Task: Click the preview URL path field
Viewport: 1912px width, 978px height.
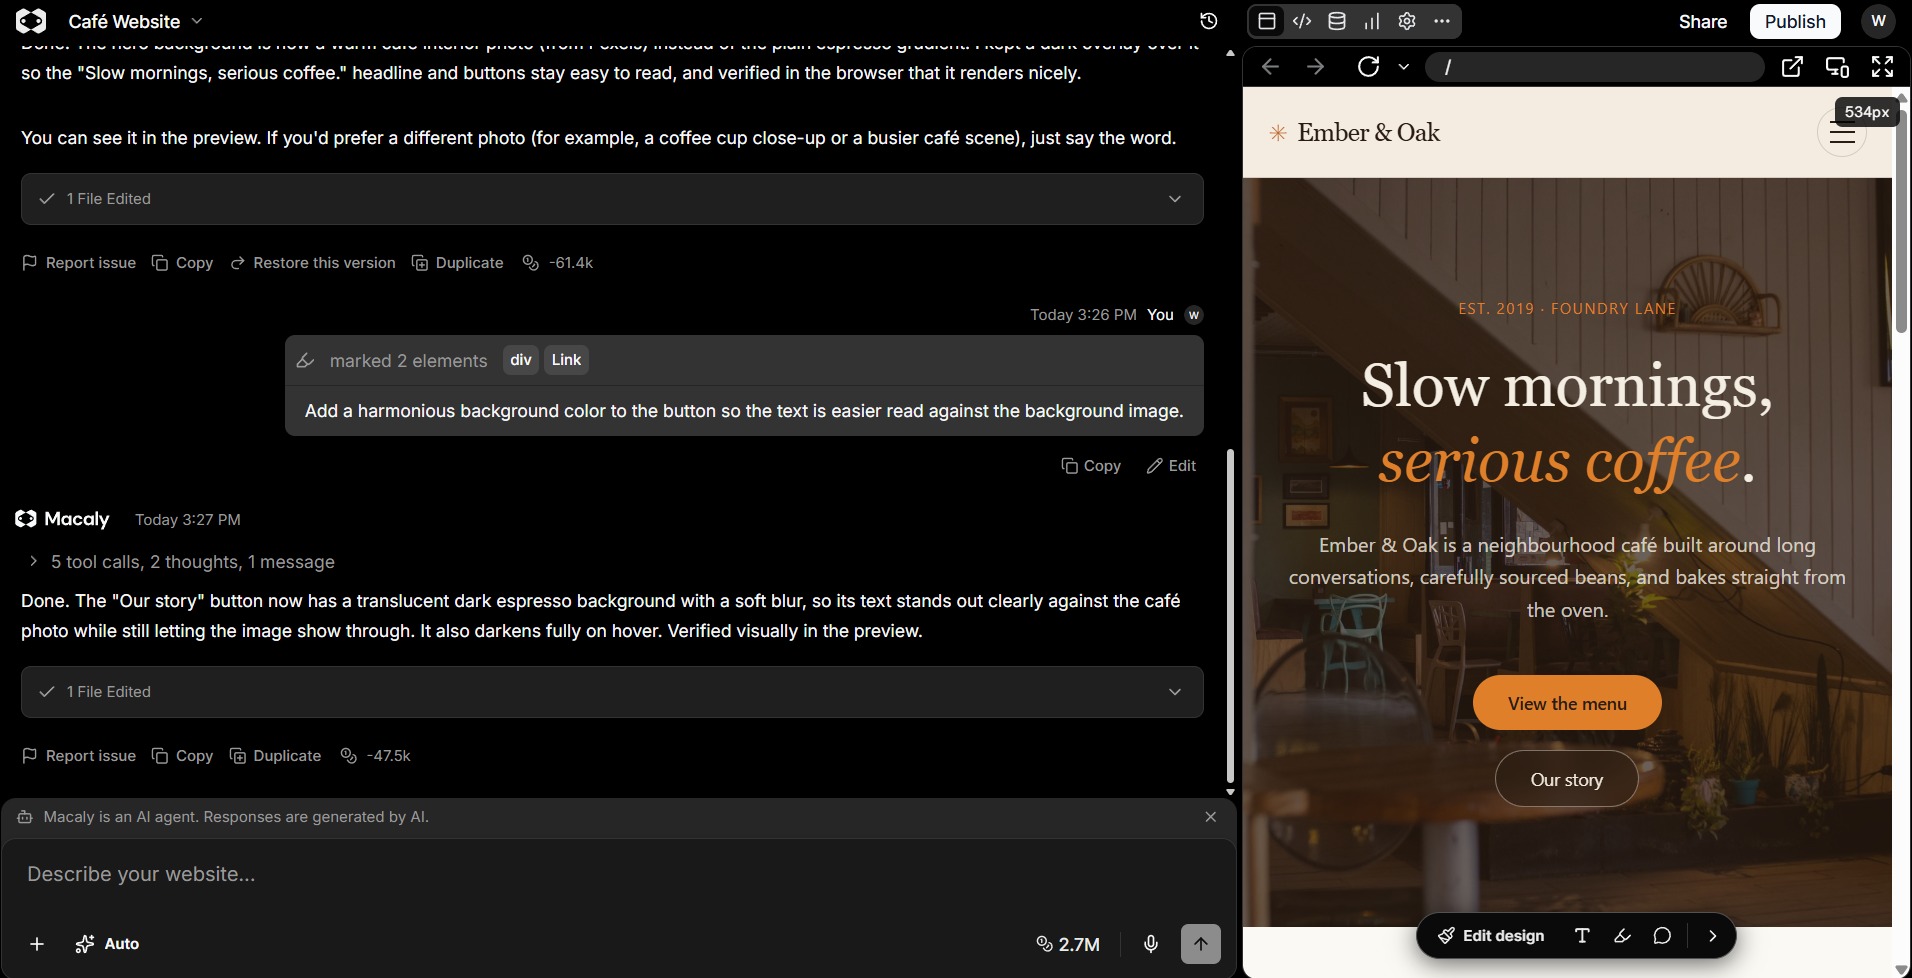Action: pyautogui.click(x=1595, y=67)
